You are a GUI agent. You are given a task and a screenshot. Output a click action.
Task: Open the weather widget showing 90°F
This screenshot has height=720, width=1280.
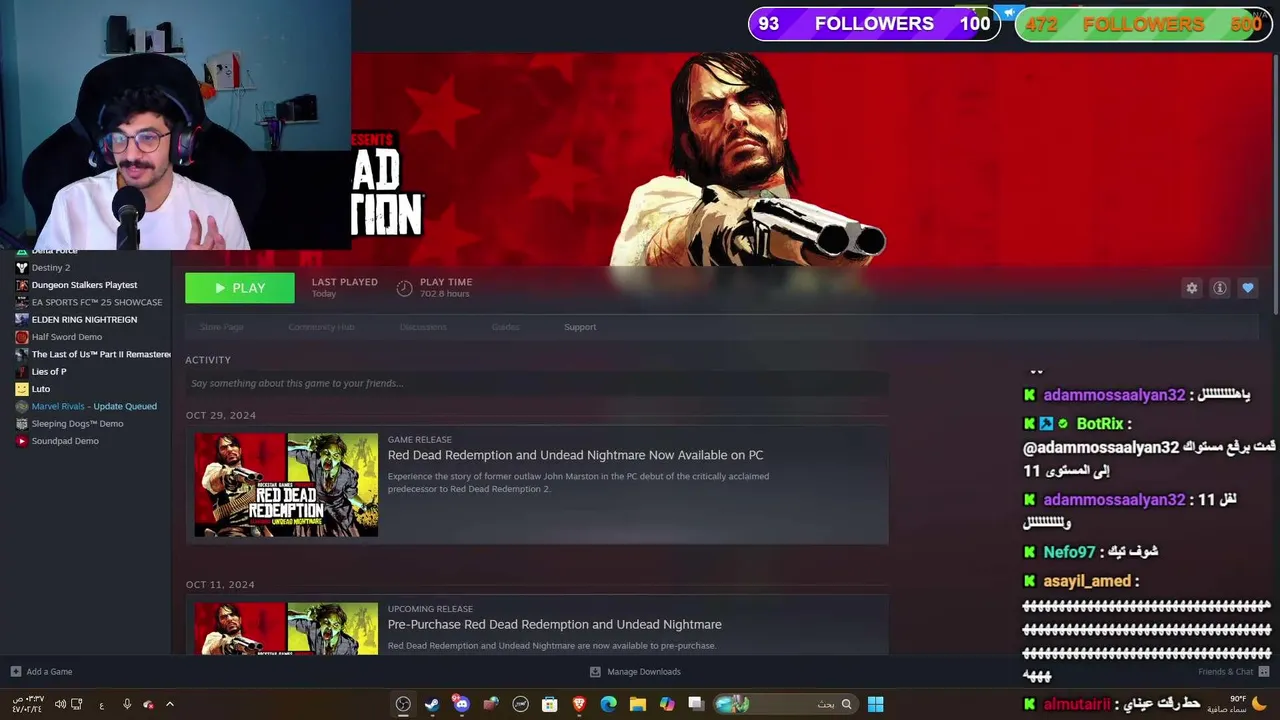(1237, 704)
